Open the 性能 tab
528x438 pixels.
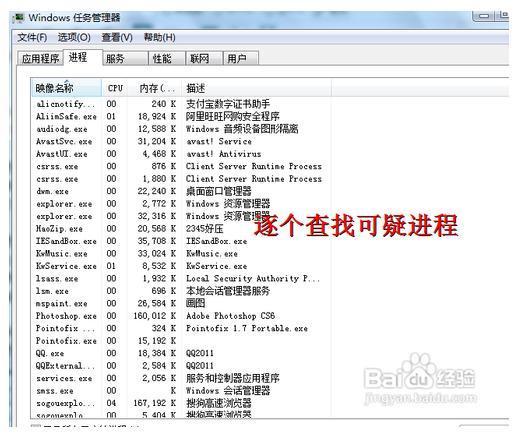tap(167, 59)
